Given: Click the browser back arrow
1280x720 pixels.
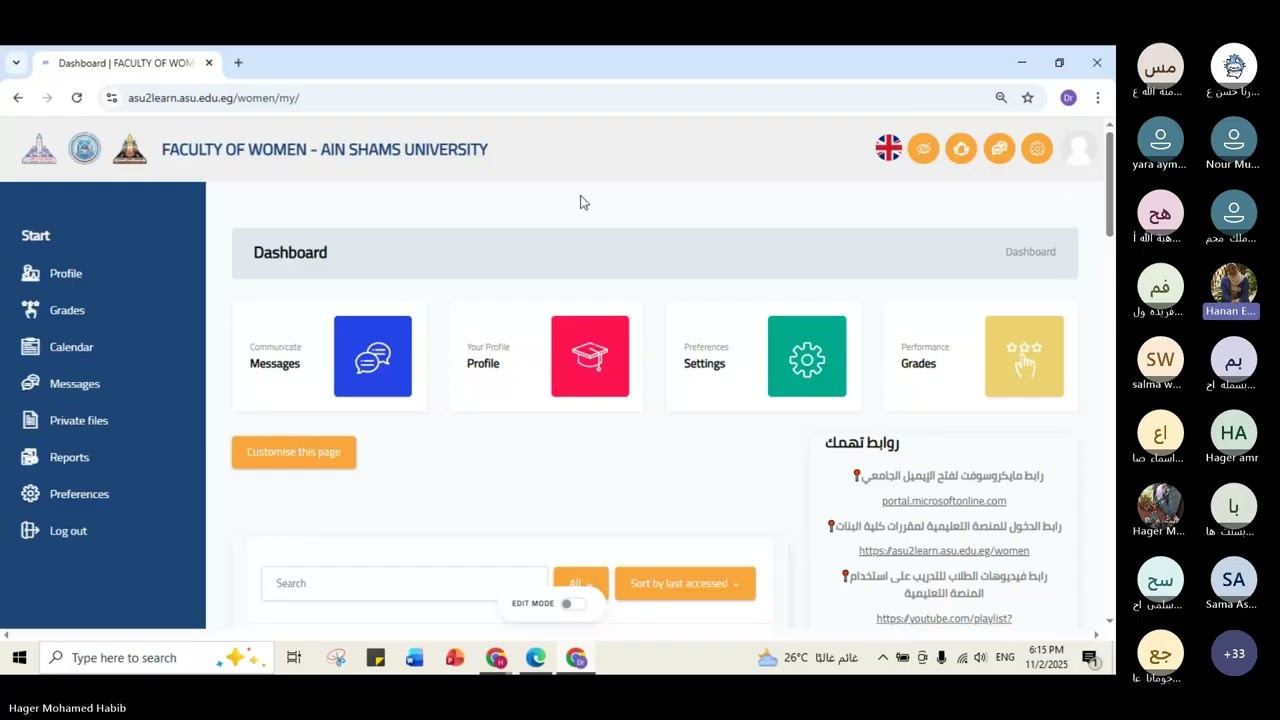Looking at the screenshot, I should tap(18, 98).
